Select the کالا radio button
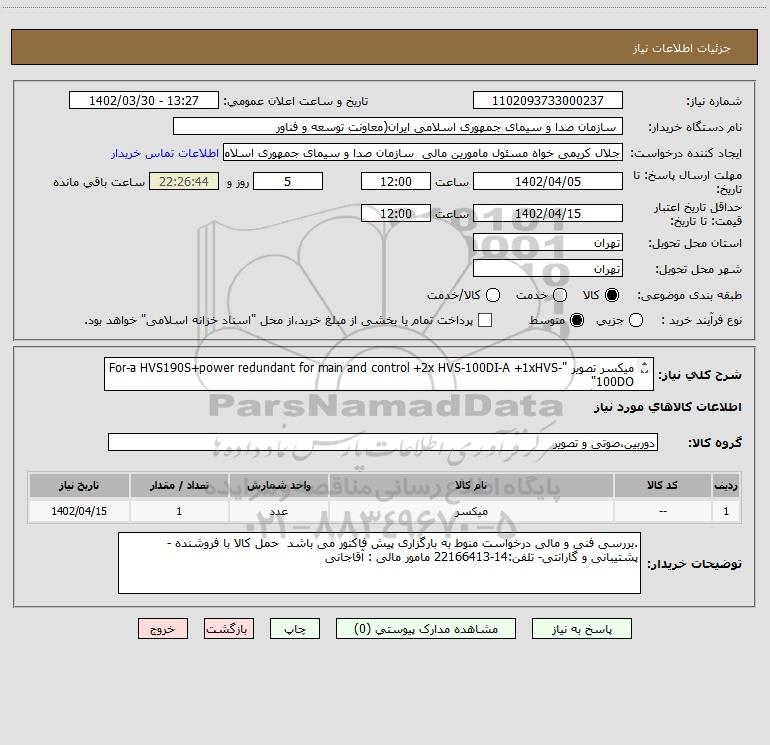The height and width of the screenshot is (745, 770). pyautogui.click(x=612, y=295)
